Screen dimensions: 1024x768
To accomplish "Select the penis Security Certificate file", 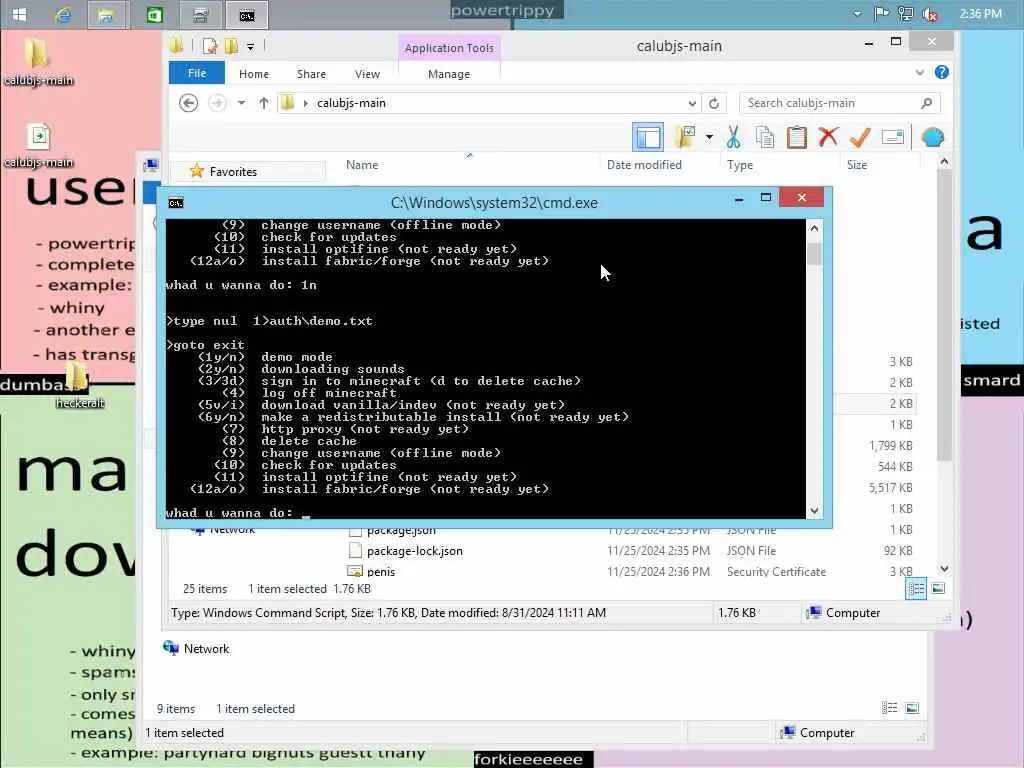I will pos(381,571).
